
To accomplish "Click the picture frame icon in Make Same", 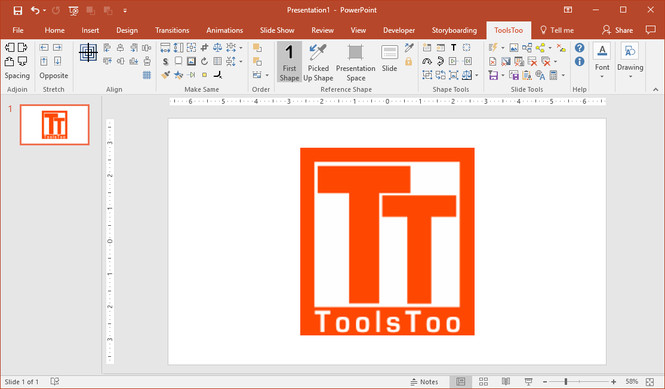I will pos(191,62).
